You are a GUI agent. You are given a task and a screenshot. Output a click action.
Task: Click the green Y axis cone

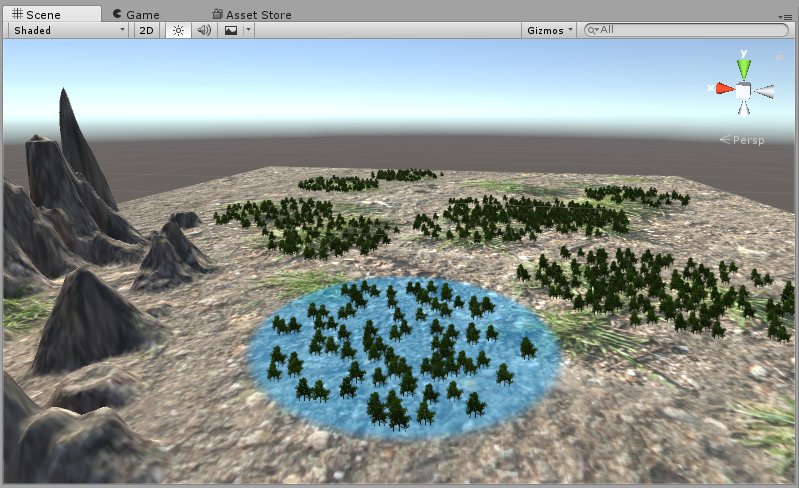743,68
